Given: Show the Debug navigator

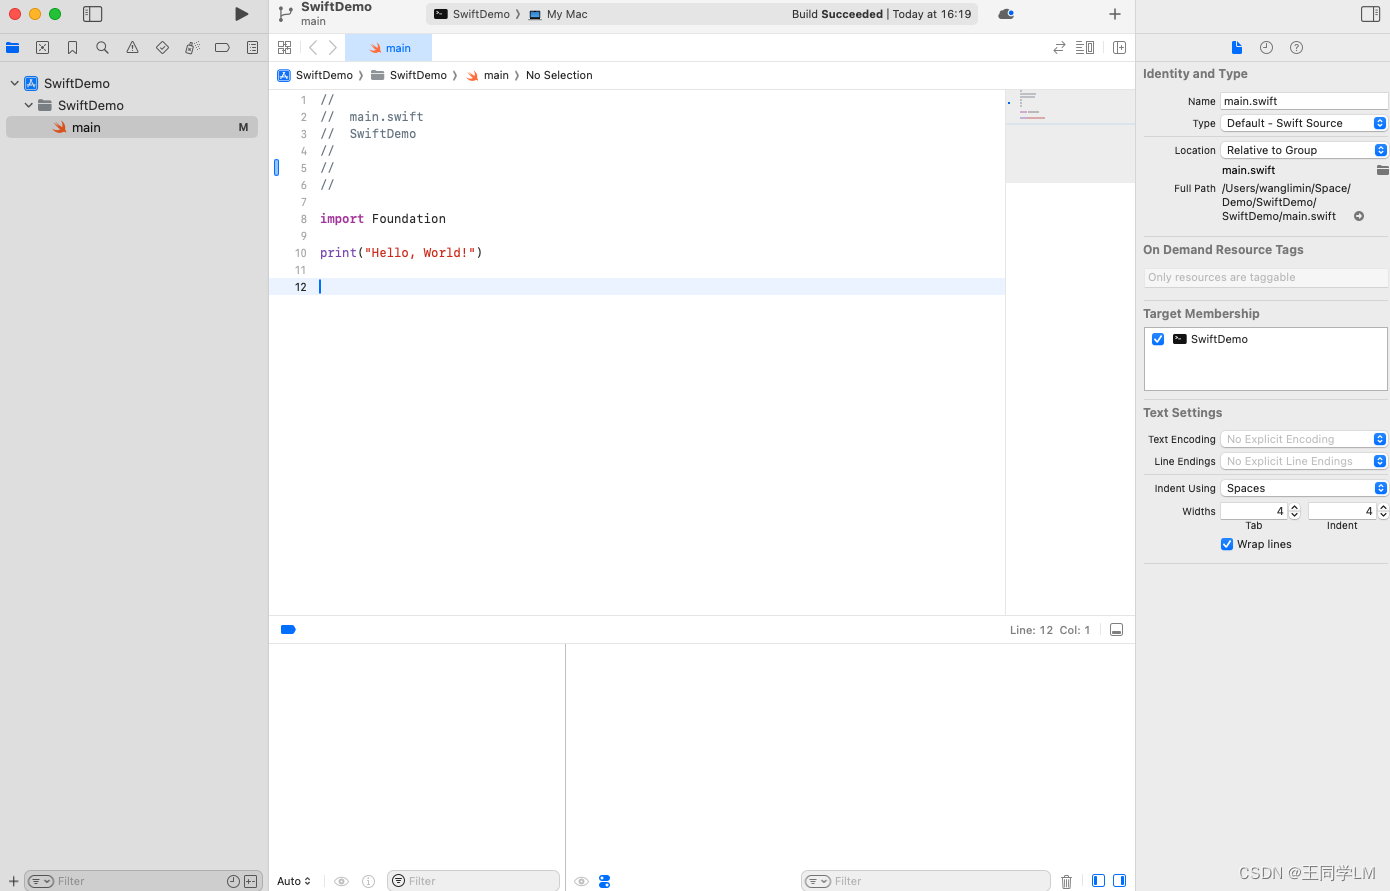Looking at the screenshot, I should (192, 47).
